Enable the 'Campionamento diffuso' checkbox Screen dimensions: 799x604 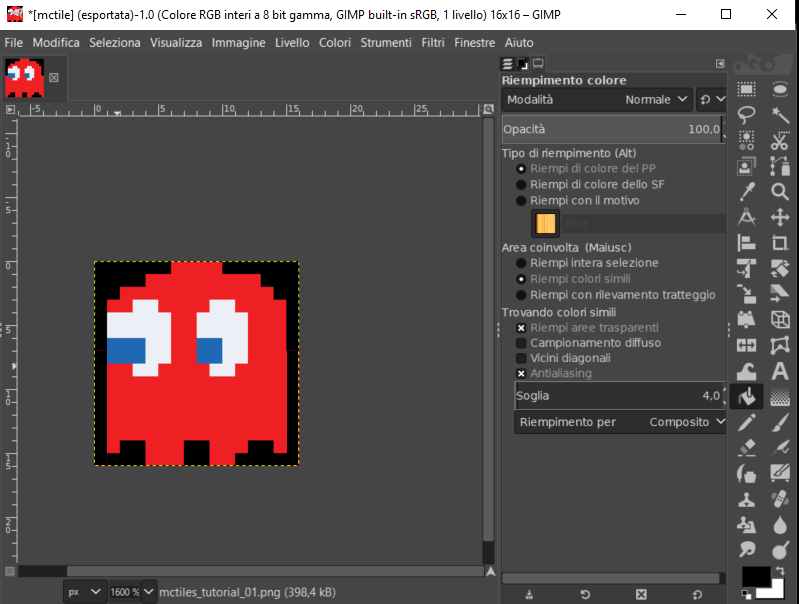point(521,343)
